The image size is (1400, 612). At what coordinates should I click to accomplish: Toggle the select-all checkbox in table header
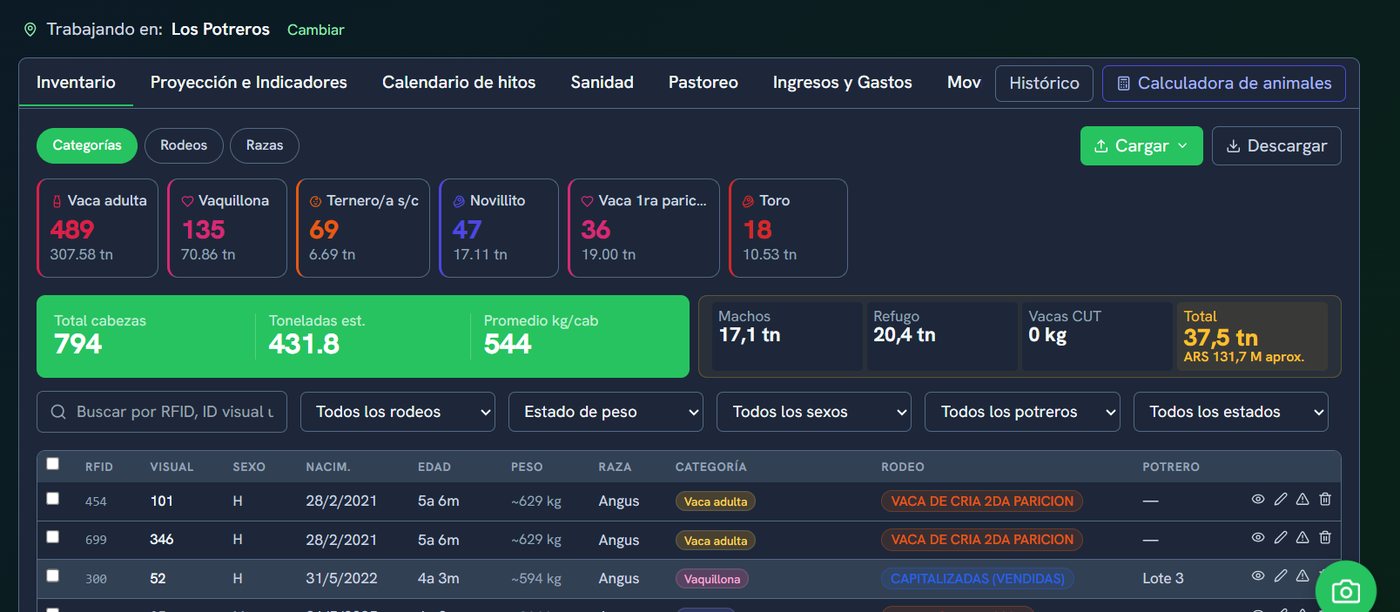pyautogui.click(x=53, y=464)
